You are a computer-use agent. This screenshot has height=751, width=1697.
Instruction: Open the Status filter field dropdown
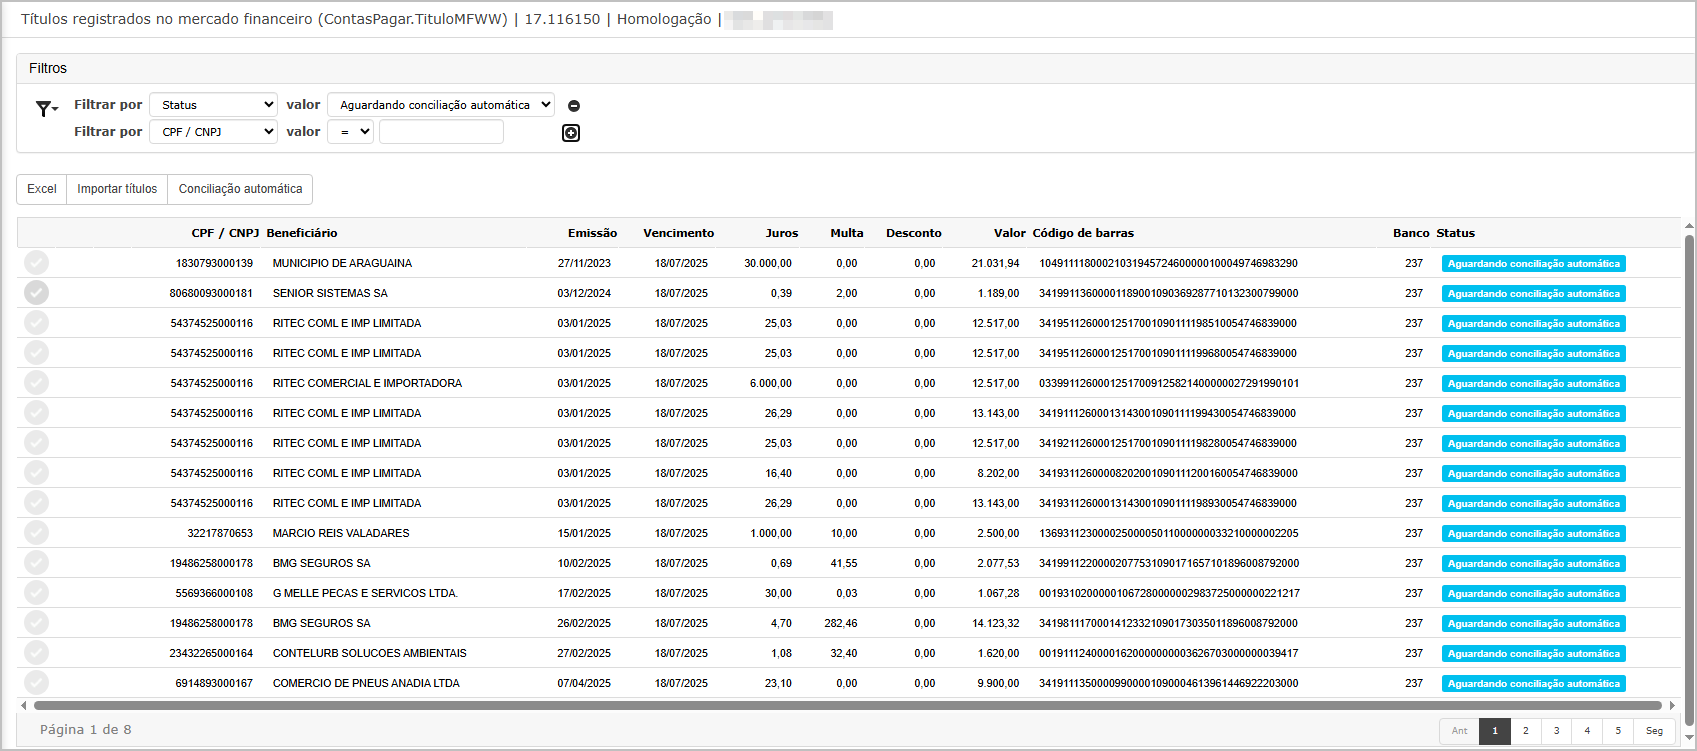tap(213, 105)
